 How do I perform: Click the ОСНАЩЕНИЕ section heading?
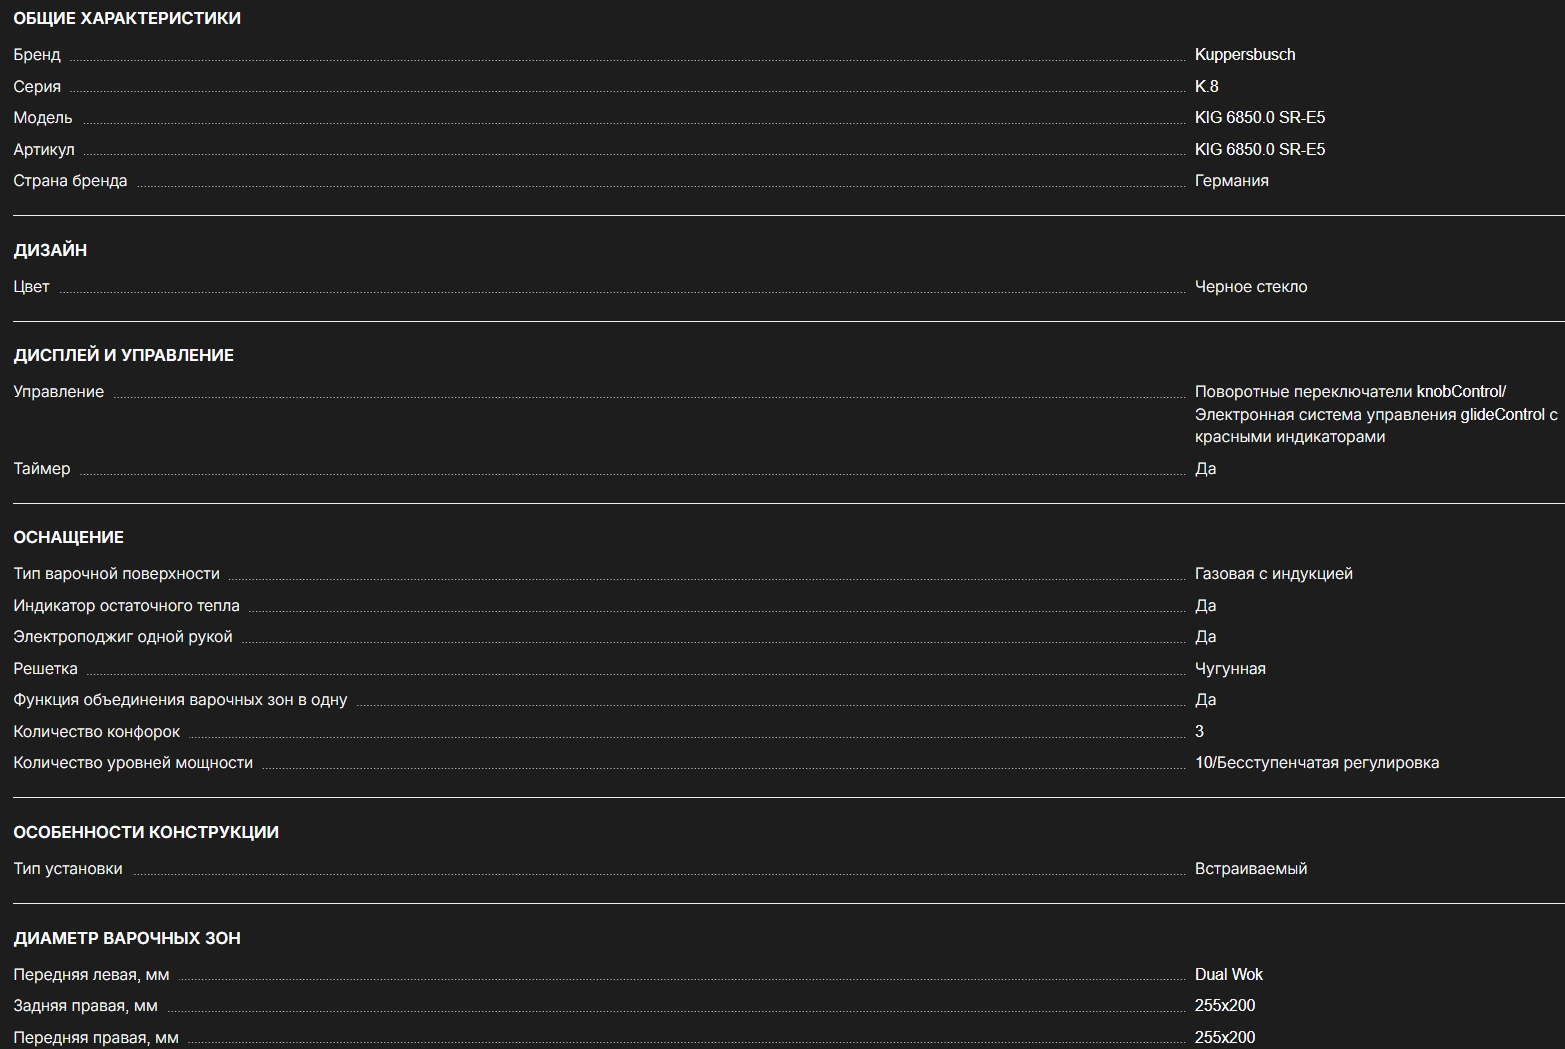tap(68, 538)
